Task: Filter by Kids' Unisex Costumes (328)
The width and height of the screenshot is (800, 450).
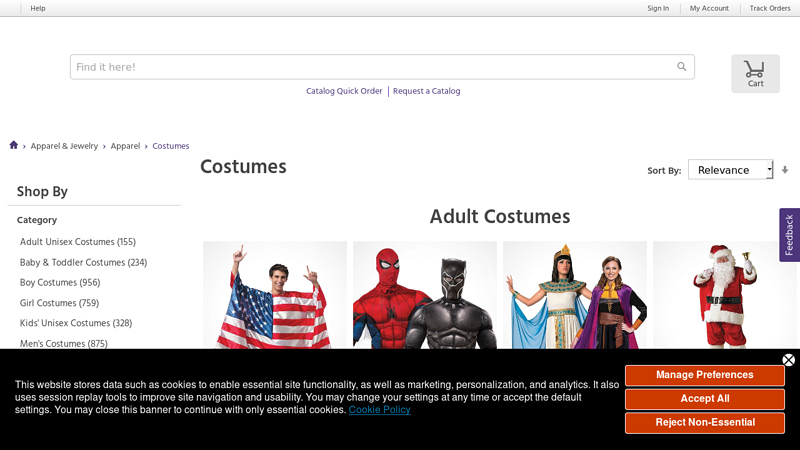Action: pos(76,323)
